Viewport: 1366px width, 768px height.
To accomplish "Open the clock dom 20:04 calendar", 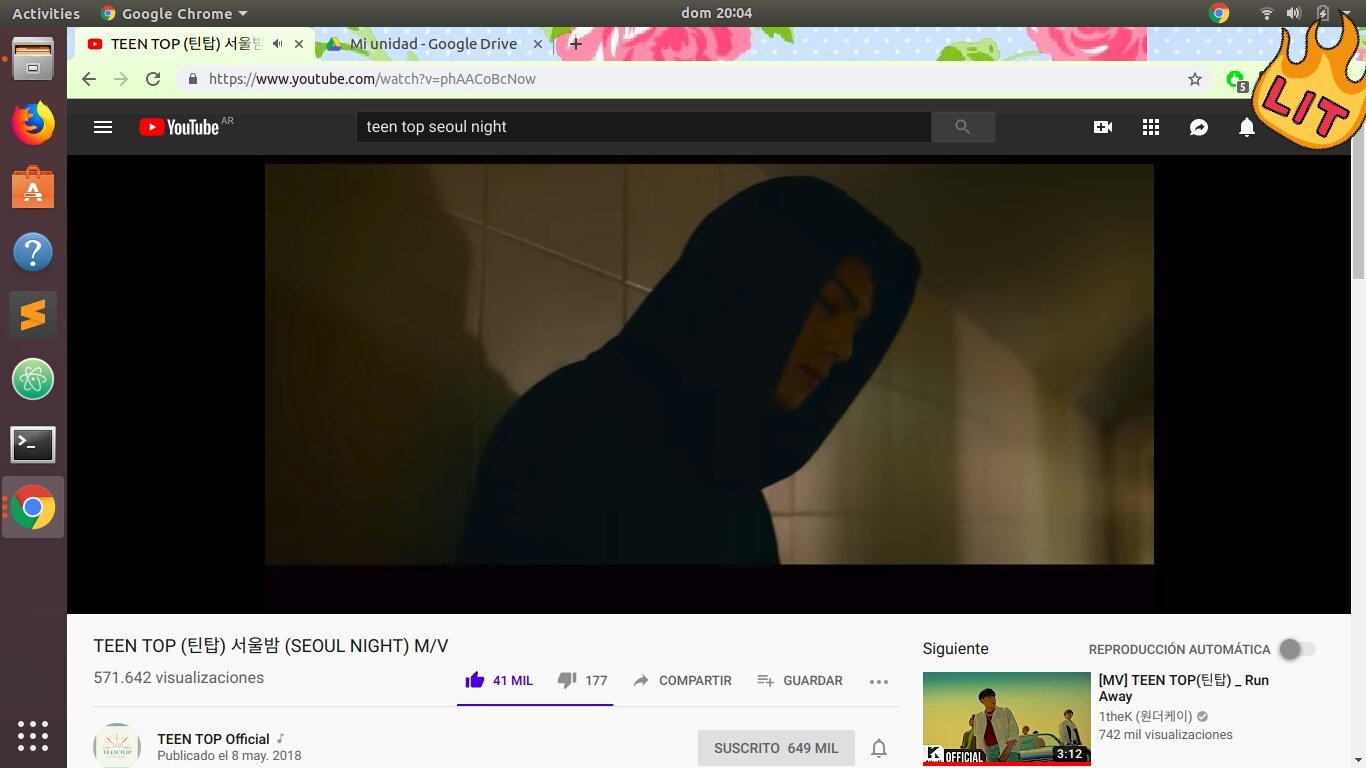I will (715, 13).
